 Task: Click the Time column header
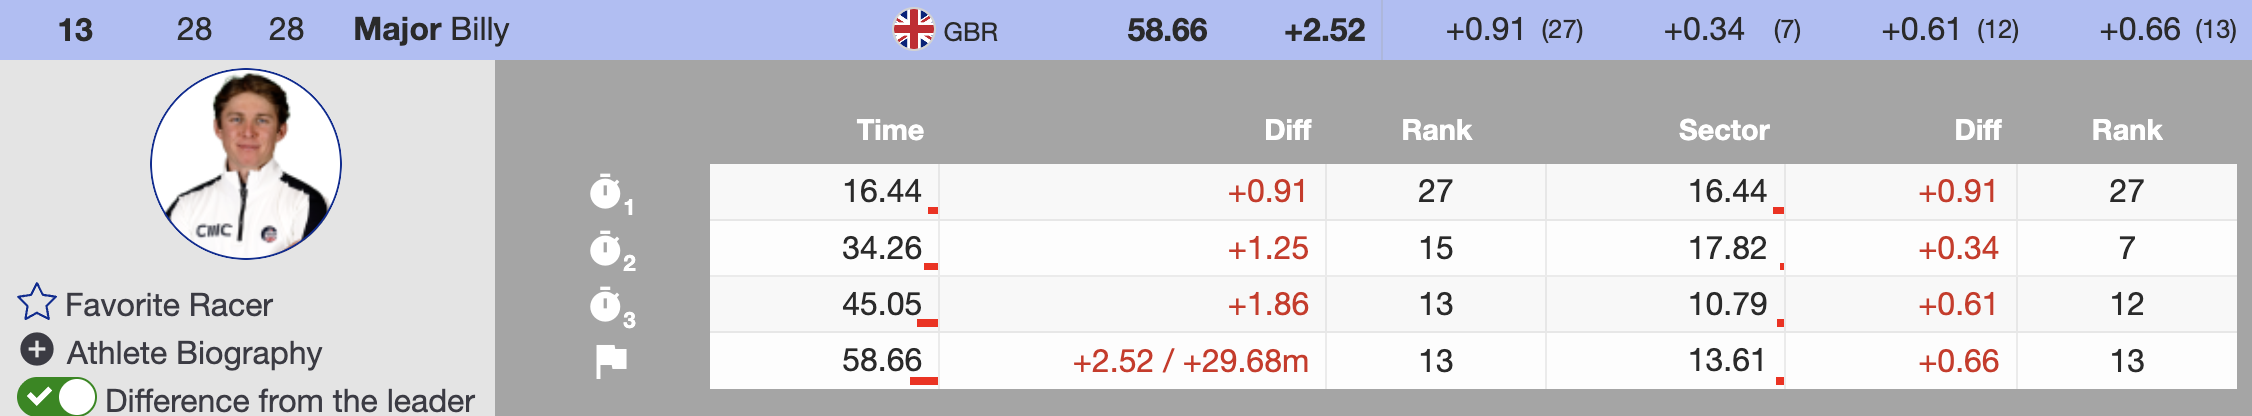pos(889,130)
